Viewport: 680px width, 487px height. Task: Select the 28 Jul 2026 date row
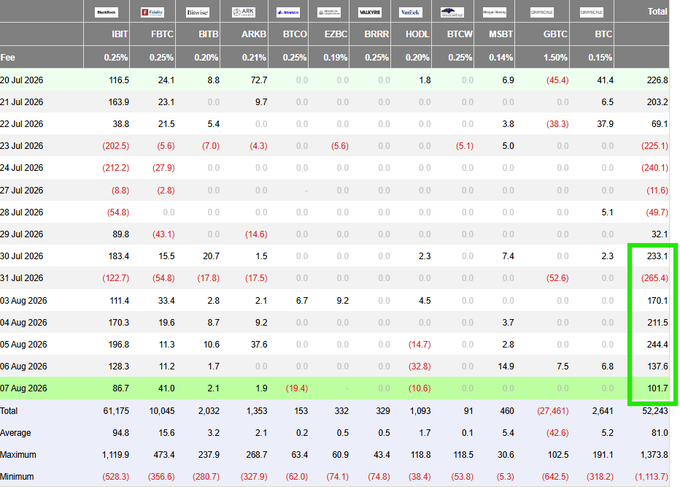[x=334, y=212]
